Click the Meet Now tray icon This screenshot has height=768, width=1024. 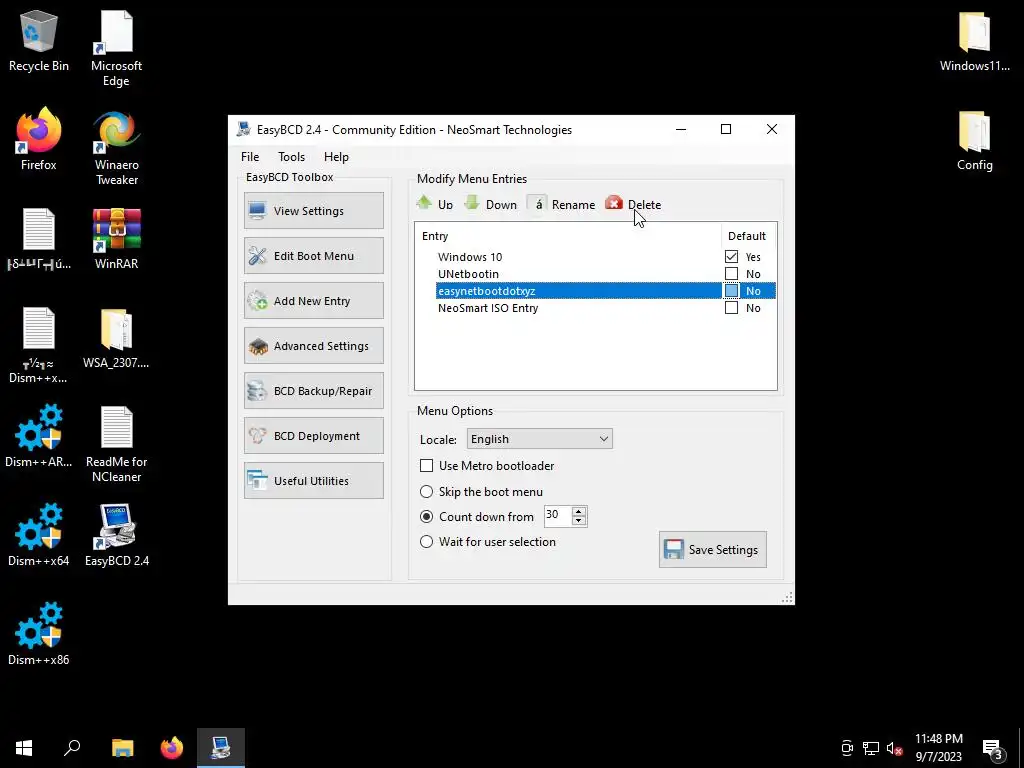tap(847, 748)
